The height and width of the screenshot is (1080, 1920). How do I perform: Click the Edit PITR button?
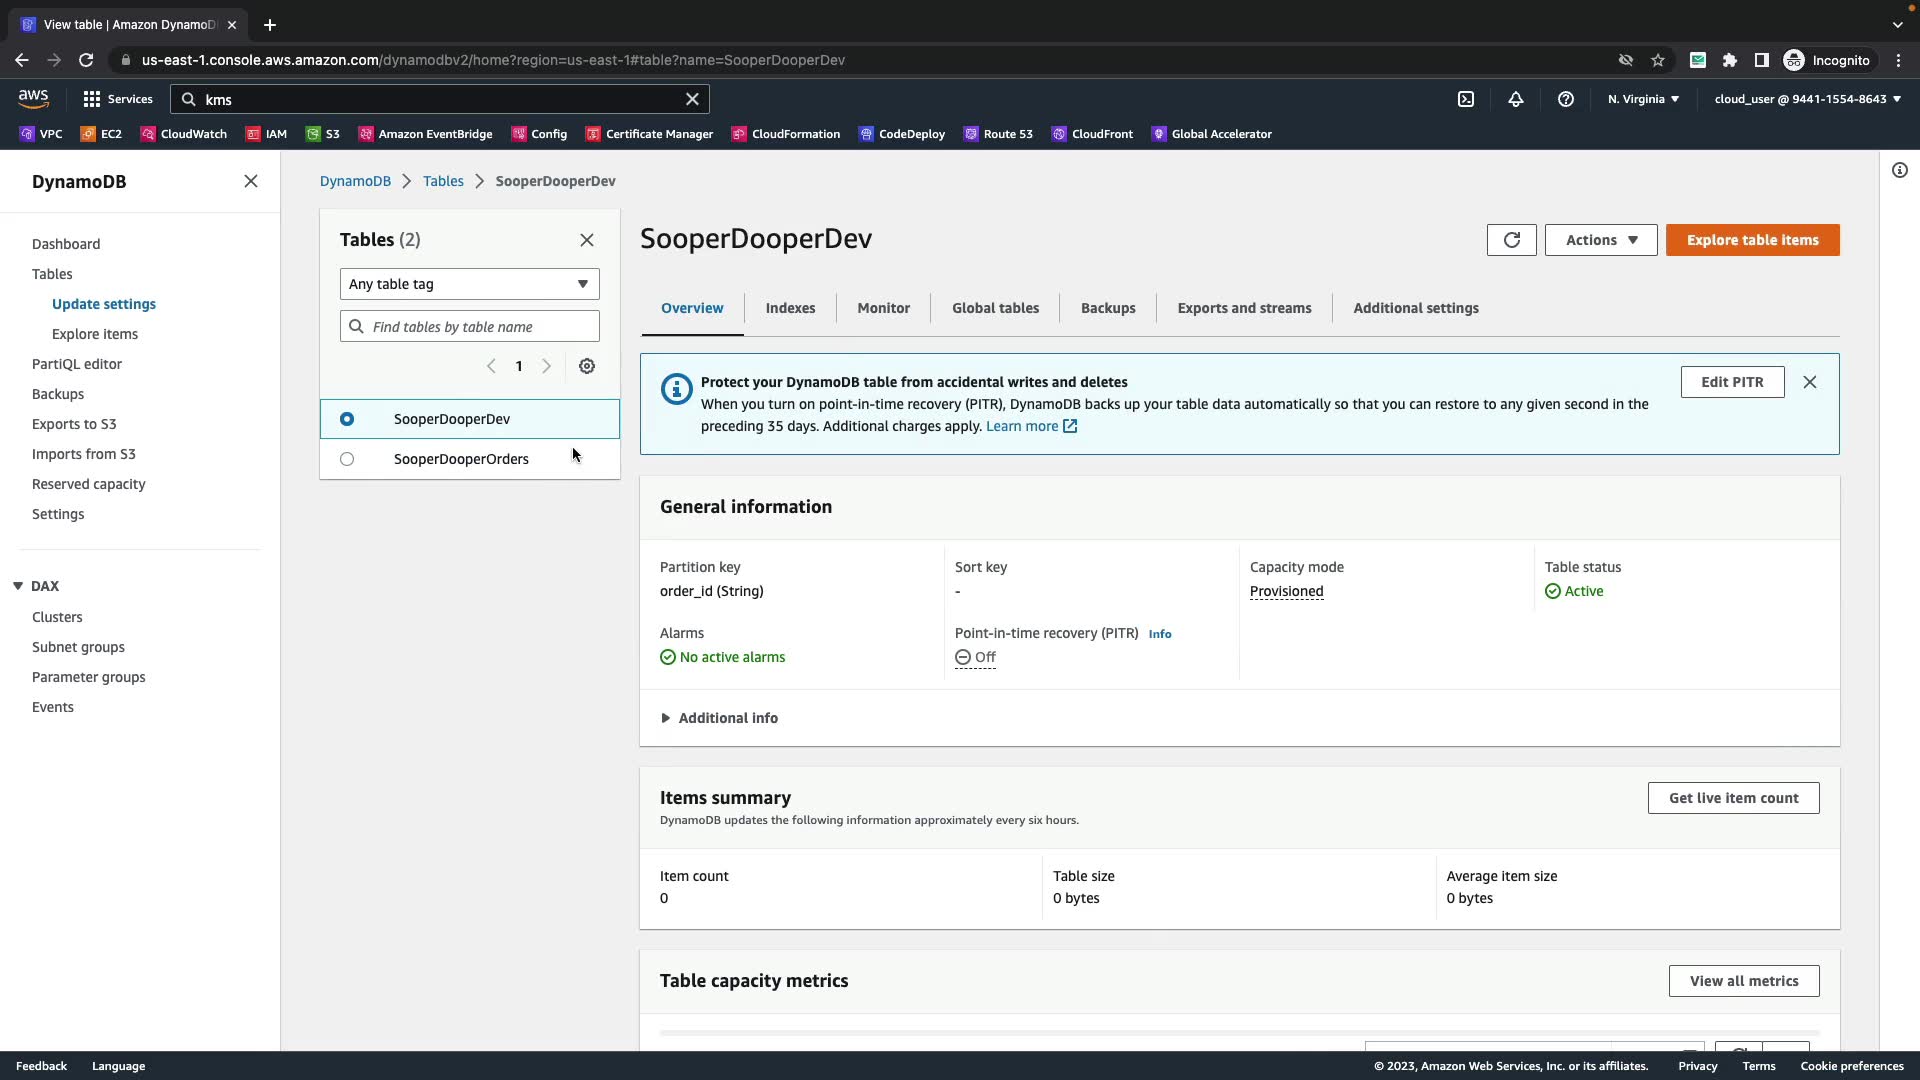[1732, 382]
